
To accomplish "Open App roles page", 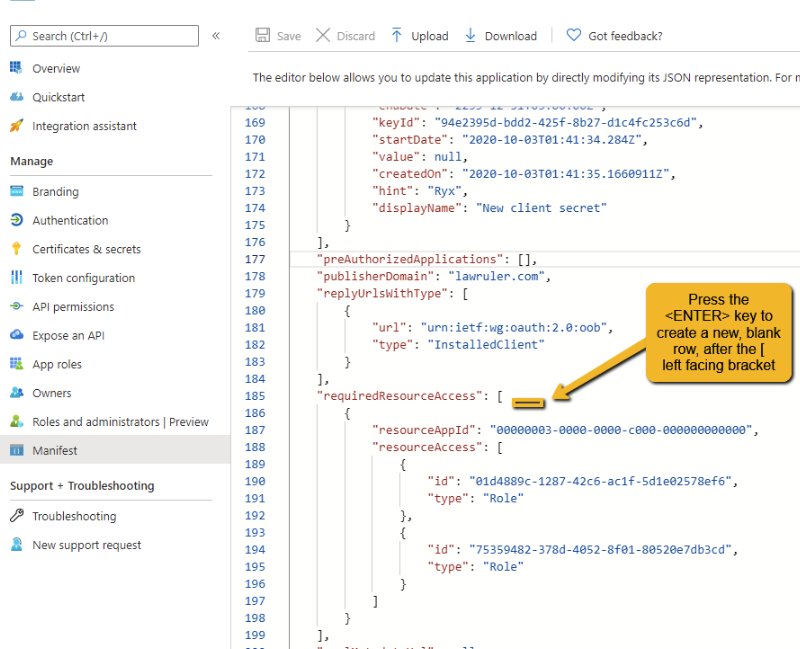I will (x=57, y=364).
